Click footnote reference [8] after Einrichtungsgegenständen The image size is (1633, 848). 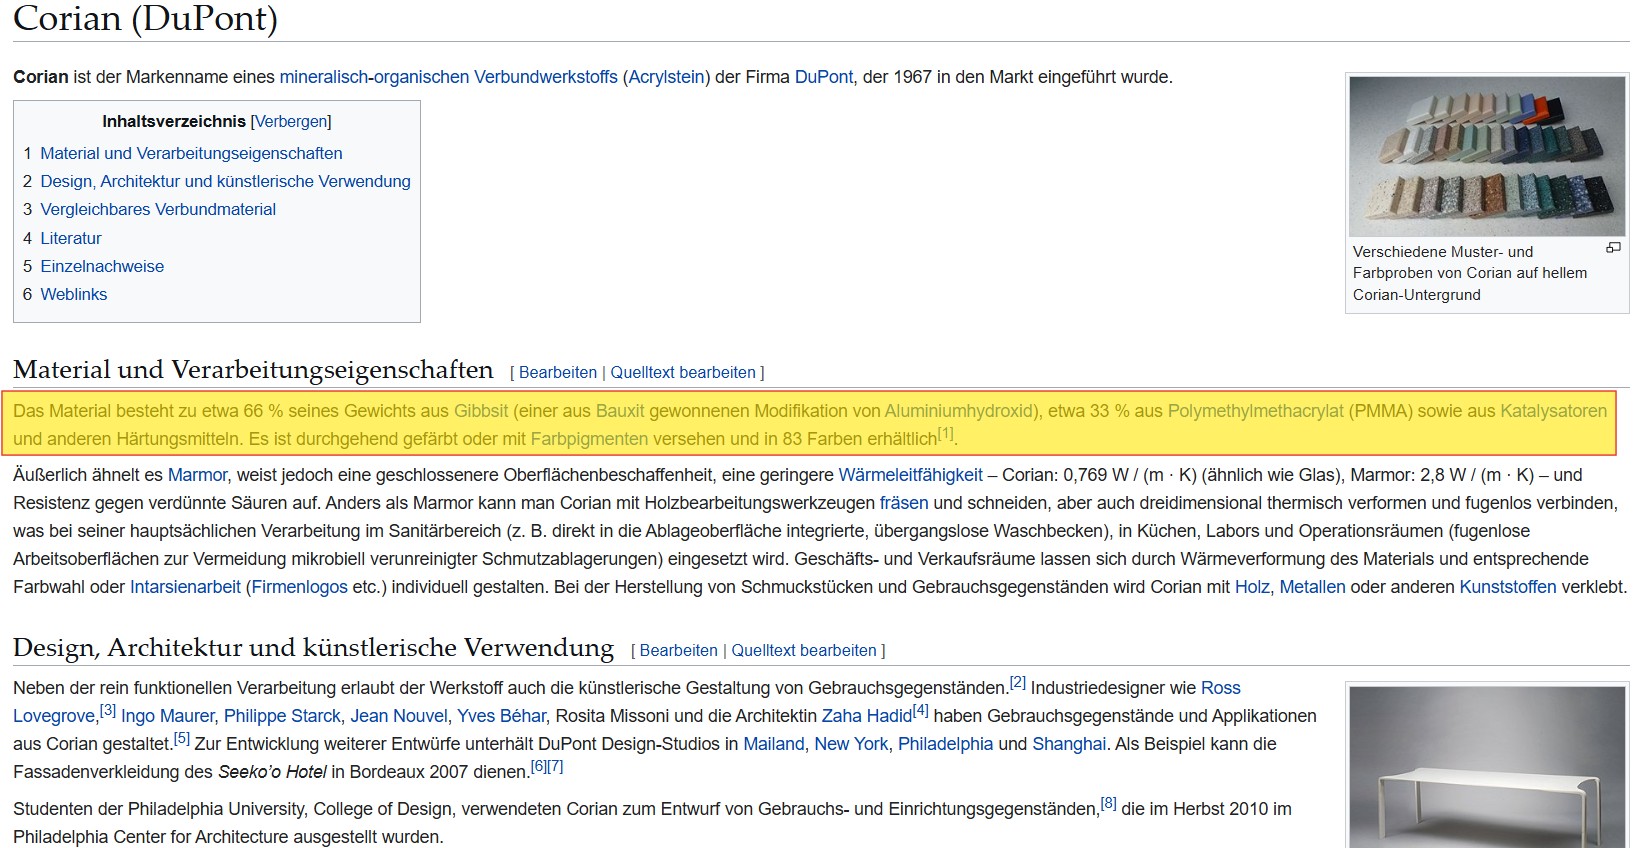click(1108, 804)
